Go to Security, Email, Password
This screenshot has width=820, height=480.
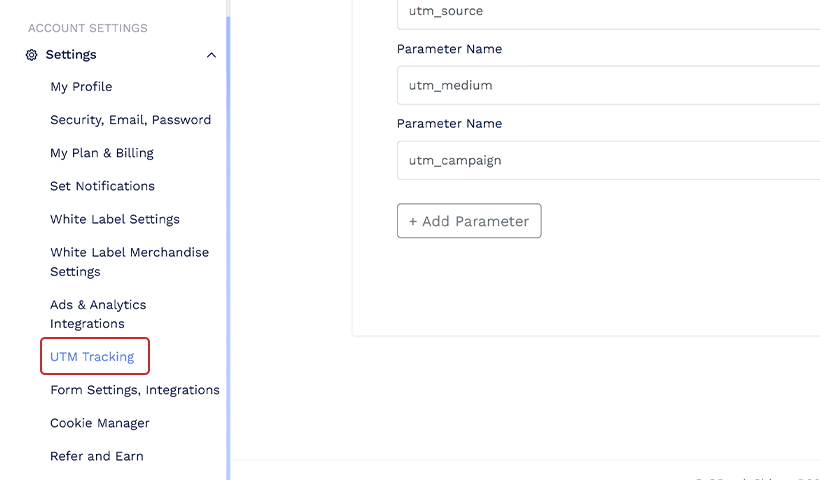(x=131, y=120)
